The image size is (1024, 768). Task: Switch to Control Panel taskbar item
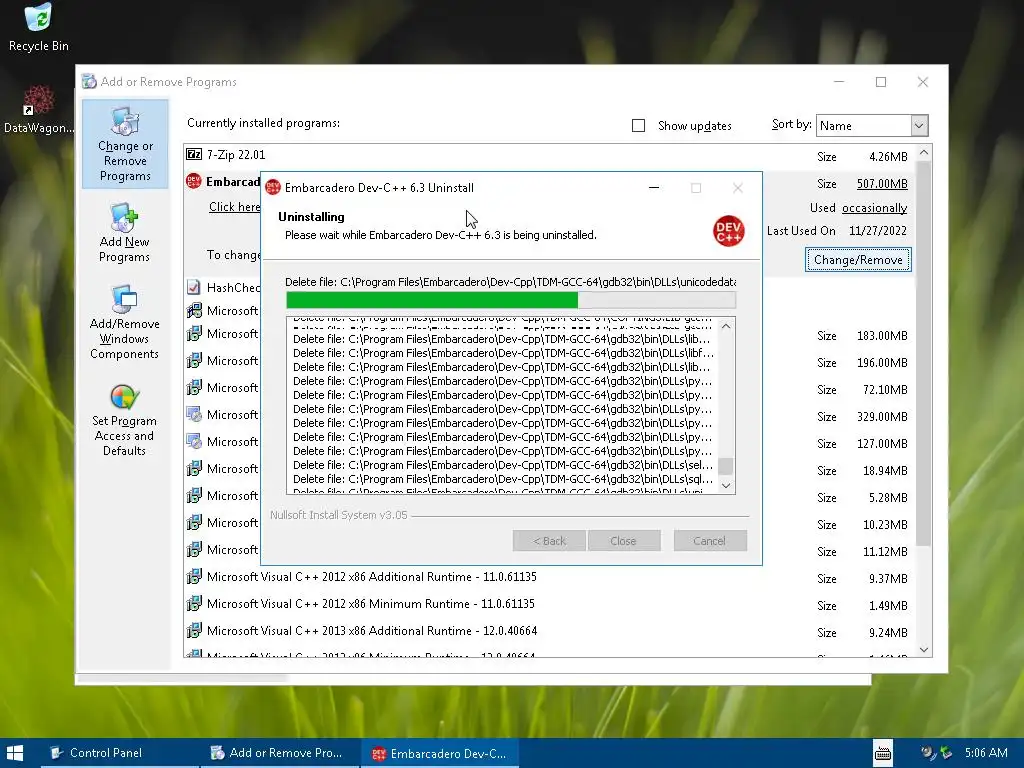pyautogui.click(x=120, y=753)
